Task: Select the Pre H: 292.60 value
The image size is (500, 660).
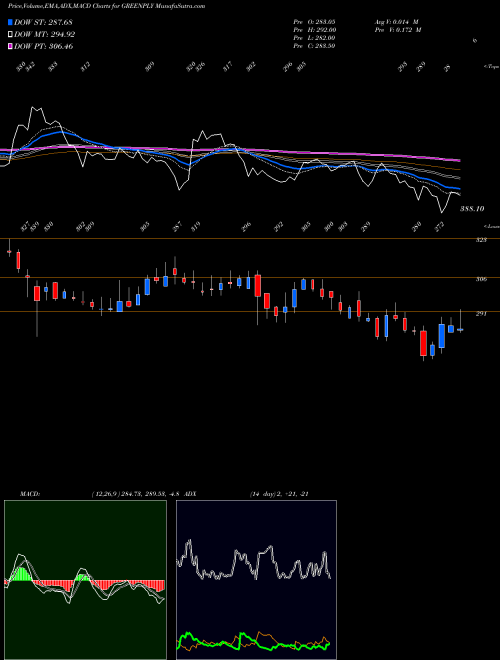Action: tap(315, 30)
